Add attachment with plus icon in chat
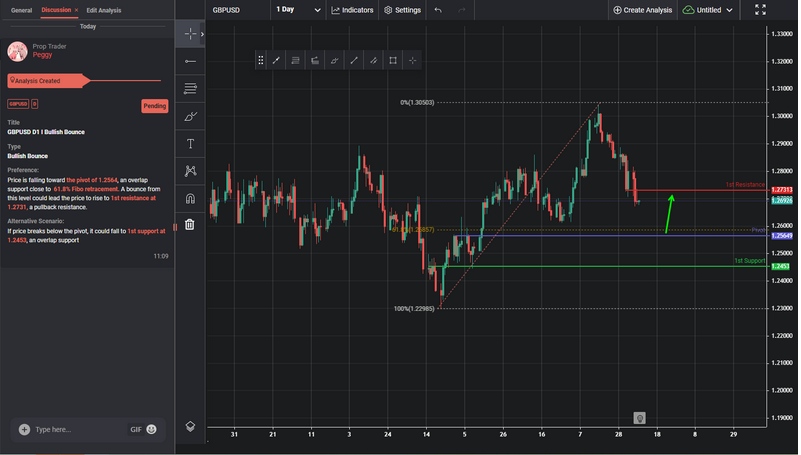The image size is (801, 455). pos(25,429)
